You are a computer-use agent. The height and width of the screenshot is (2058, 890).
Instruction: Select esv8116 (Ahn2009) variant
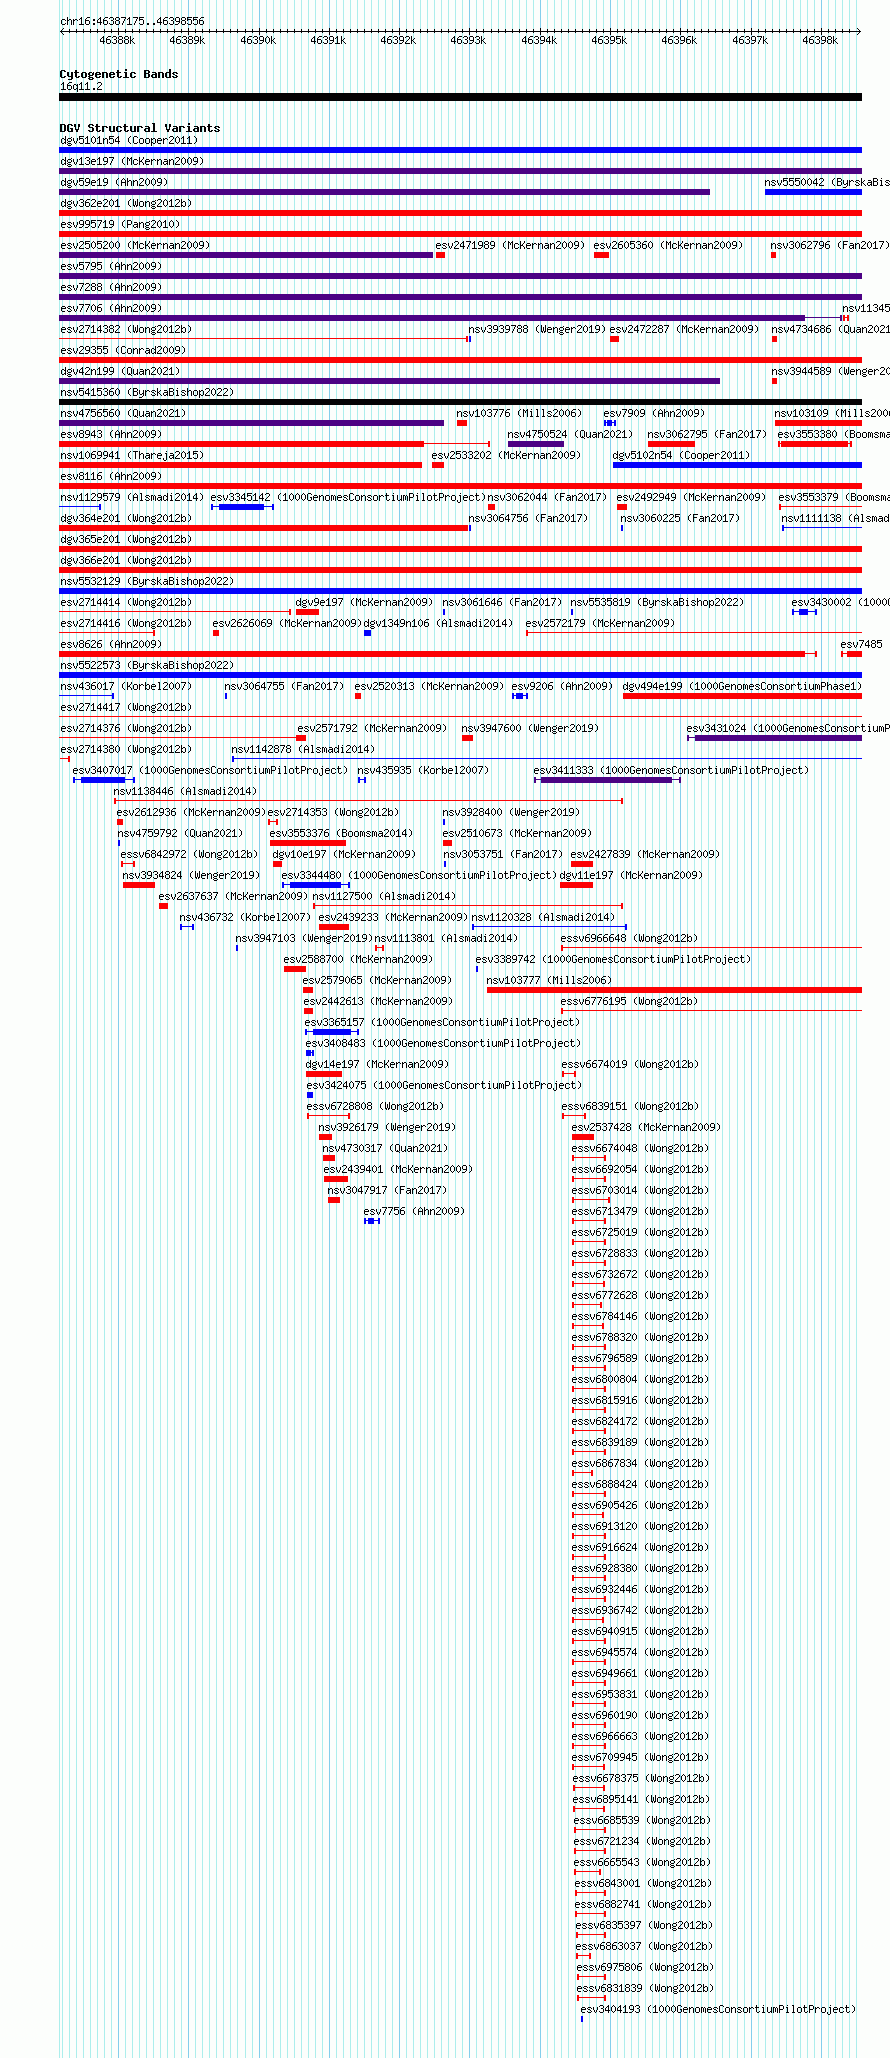(111, 477)
